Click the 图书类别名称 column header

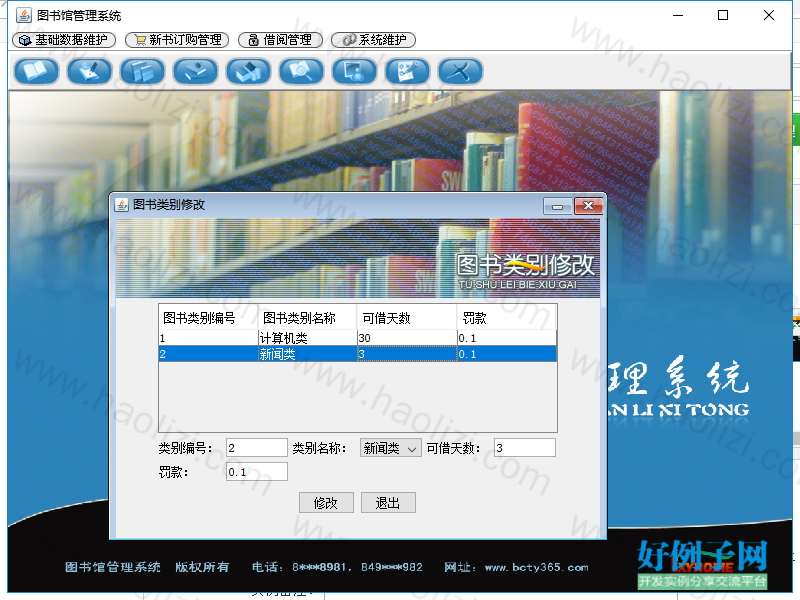308,318
